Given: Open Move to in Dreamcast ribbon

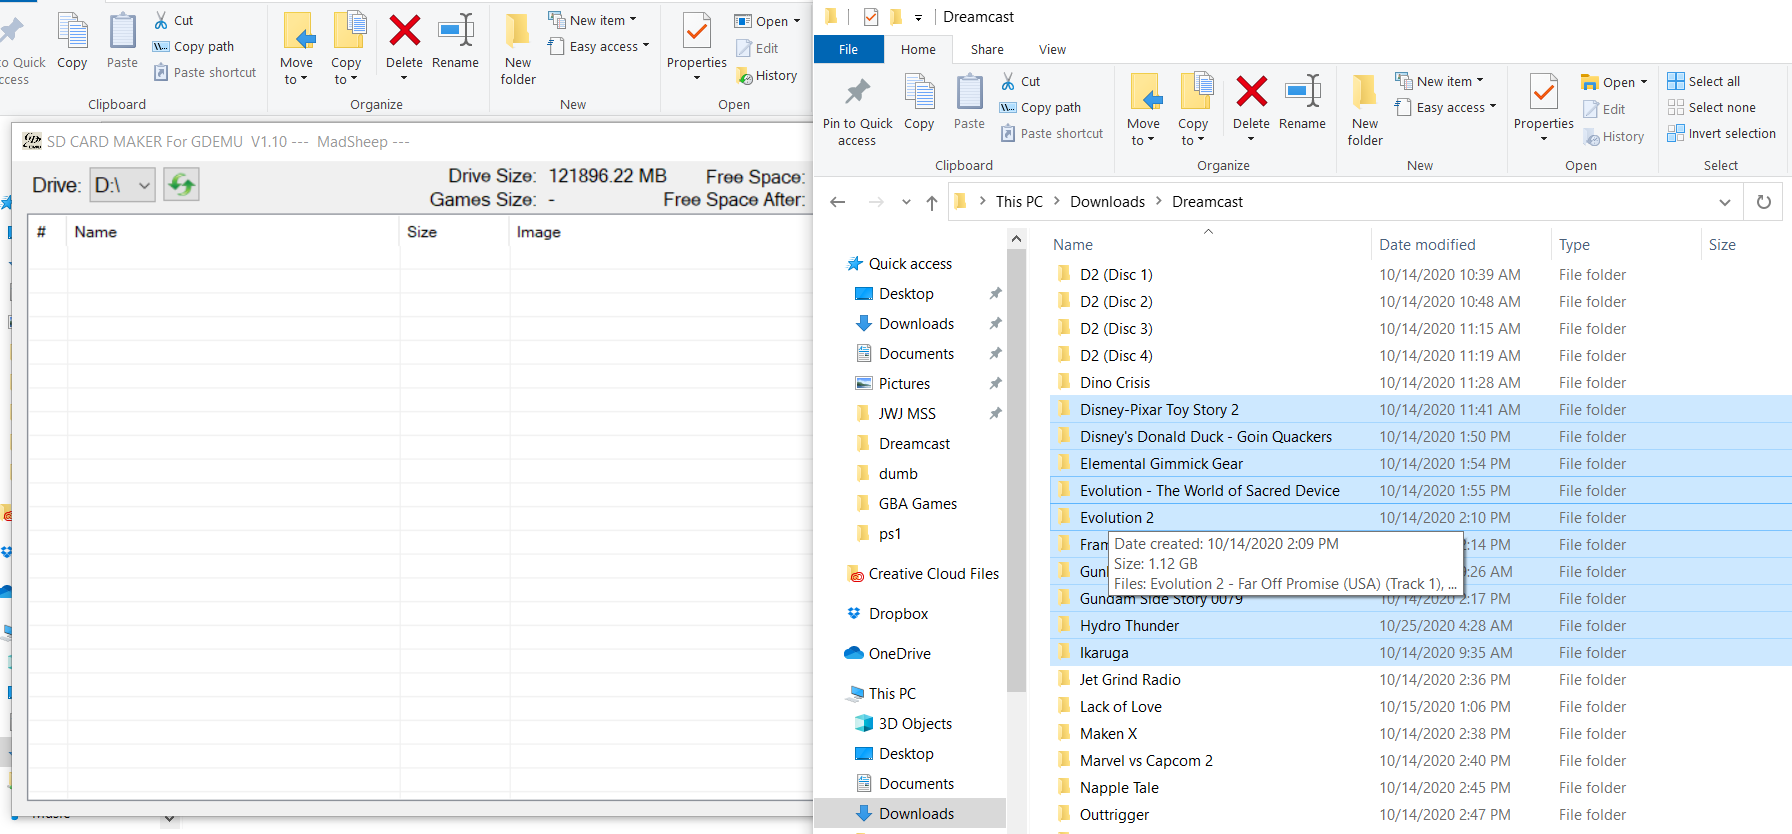Looking at the screenshot, I should coord(1143,110).
